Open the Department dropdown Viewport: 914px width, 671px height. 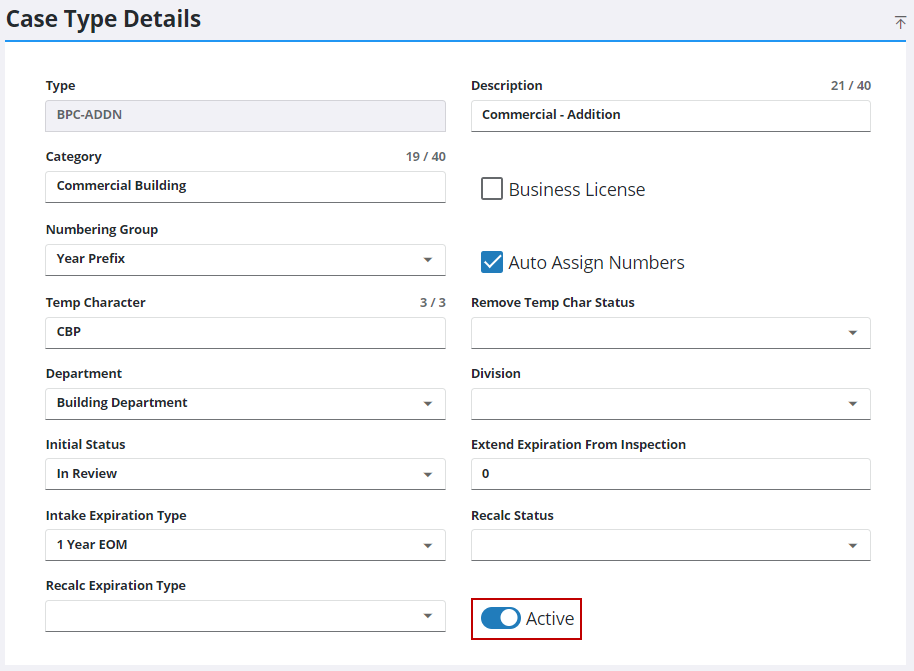pyautogui.click(x=245, y=403)
